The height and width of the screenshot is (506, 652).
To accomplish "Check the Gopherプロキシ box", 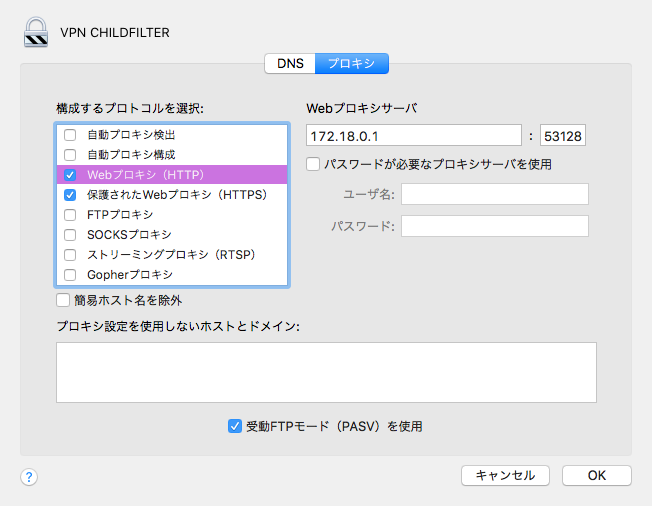I will click(x=70, y=274).
